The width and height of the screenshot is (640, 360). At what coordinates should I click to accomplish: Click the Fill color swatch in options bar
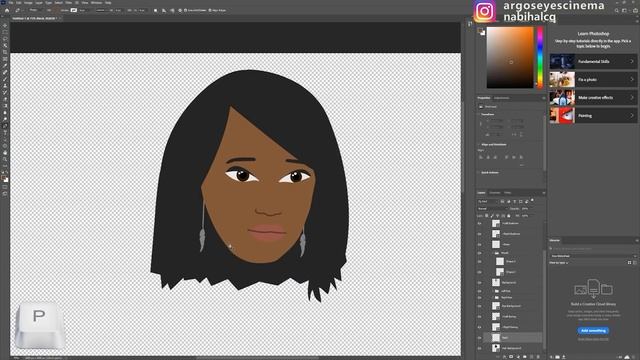[56, 10]
